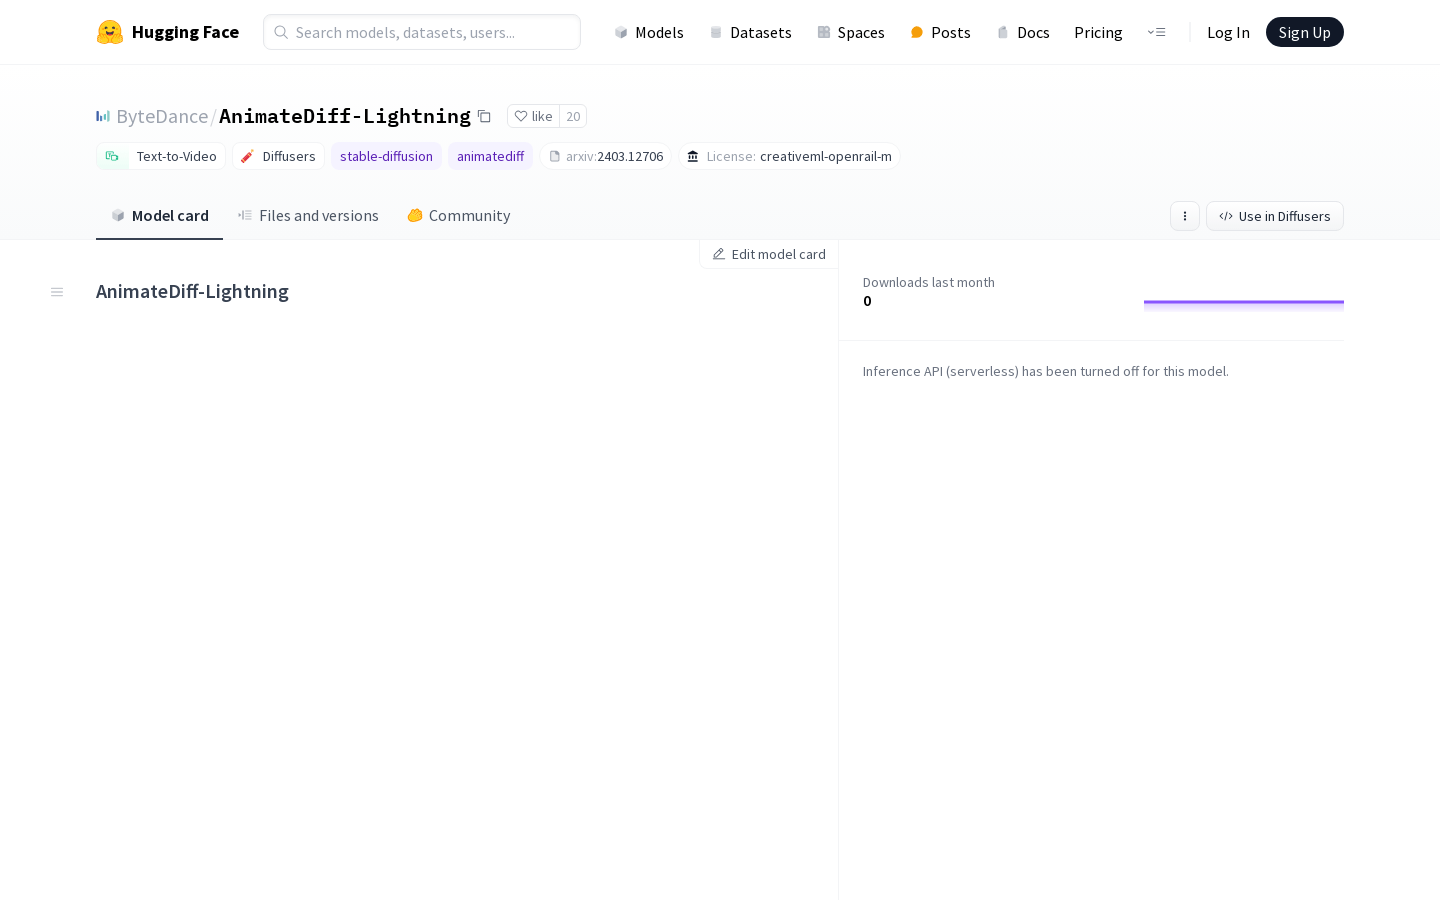This screenshot has width=1440, height=900.
Task: Open the arxiv:2403.12706 paper tag
Action: click(605, 156)
